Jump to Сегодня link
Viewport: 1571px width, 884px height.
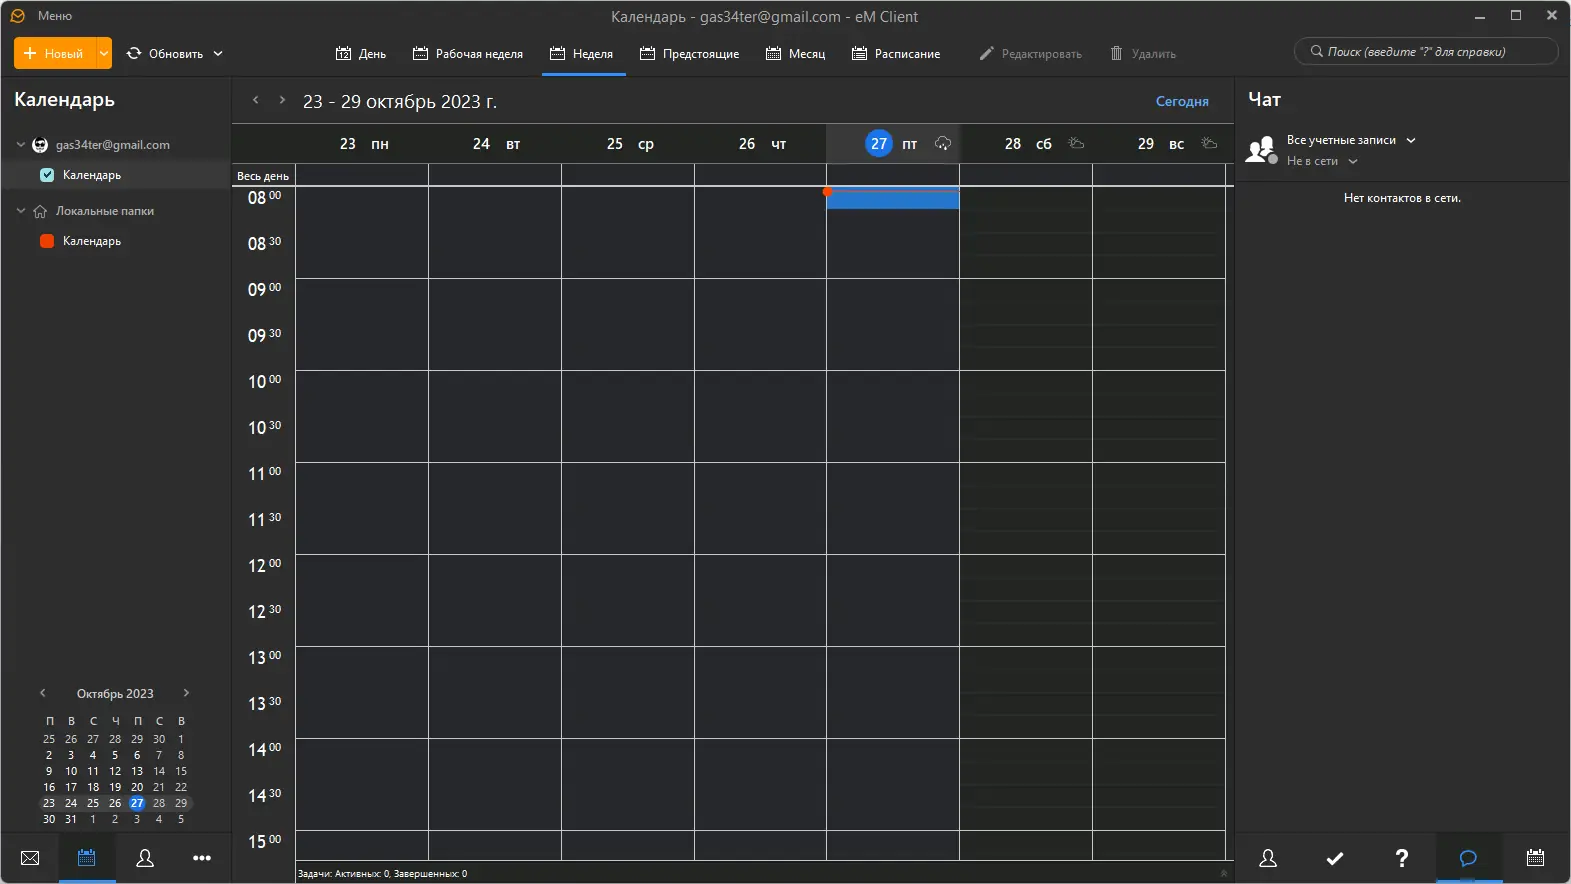pyautogui.click(x=1182, y=101)
